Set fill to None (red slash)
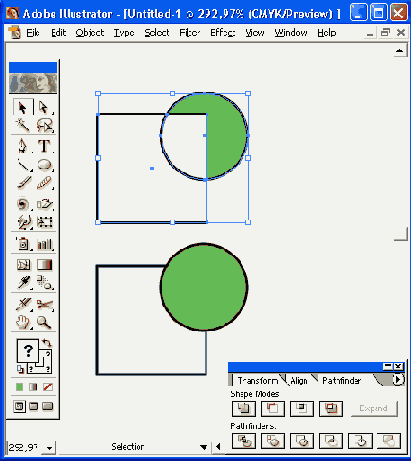 [48, 387]
